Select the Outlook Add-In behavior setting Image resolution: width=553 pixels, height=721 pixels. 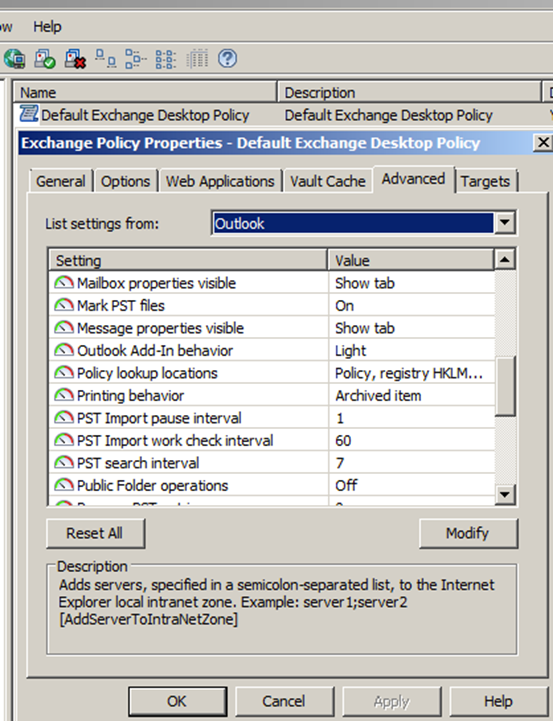(x=272, y=350)
